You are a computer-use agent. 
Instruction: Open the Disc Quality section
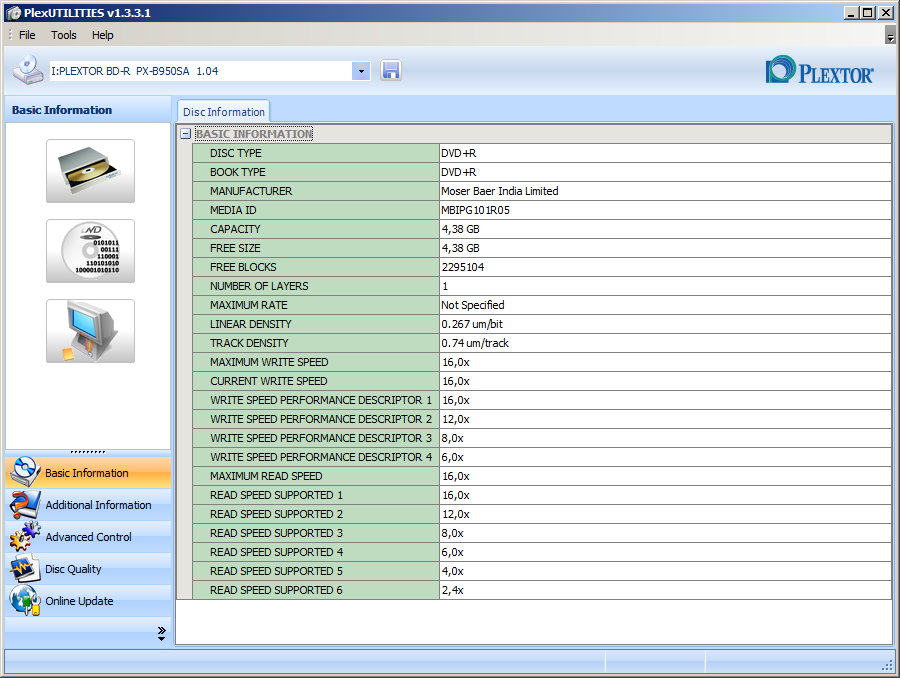point(88,569)
